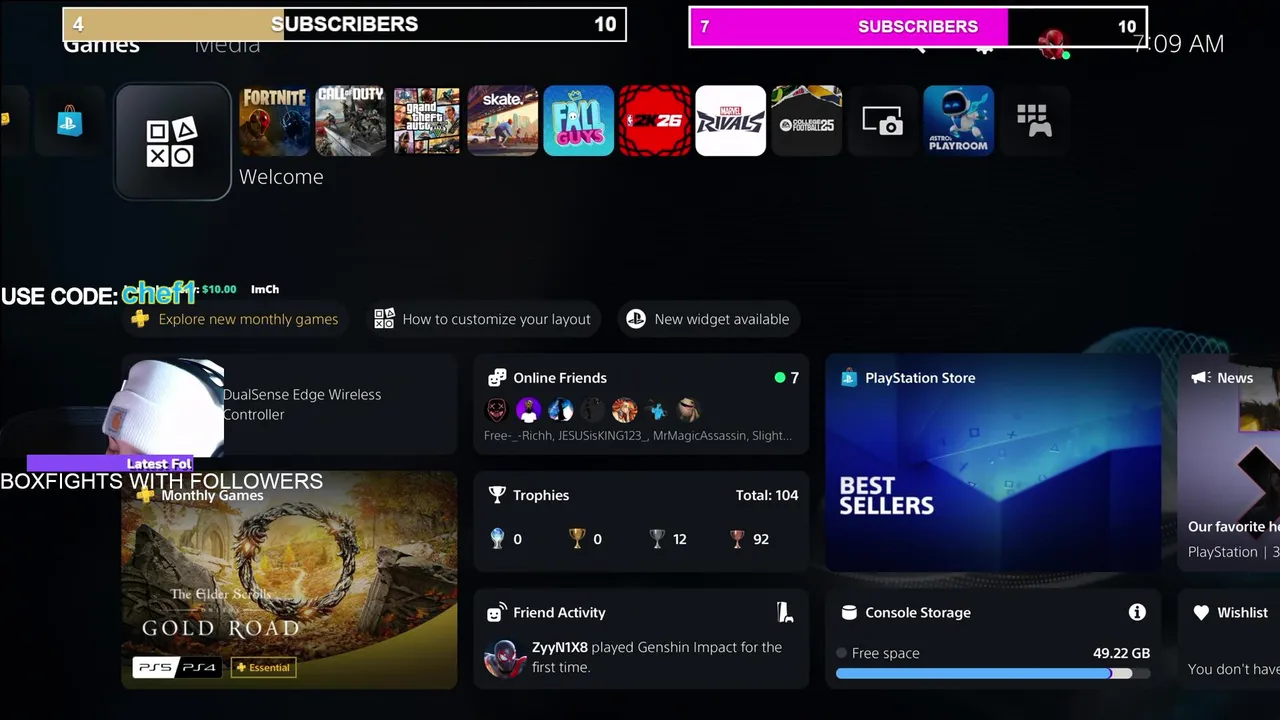The height and width of the screenshot is (720, 1280).
Task: Click the gold trophy count icon
Action: [x=577, y=539]
